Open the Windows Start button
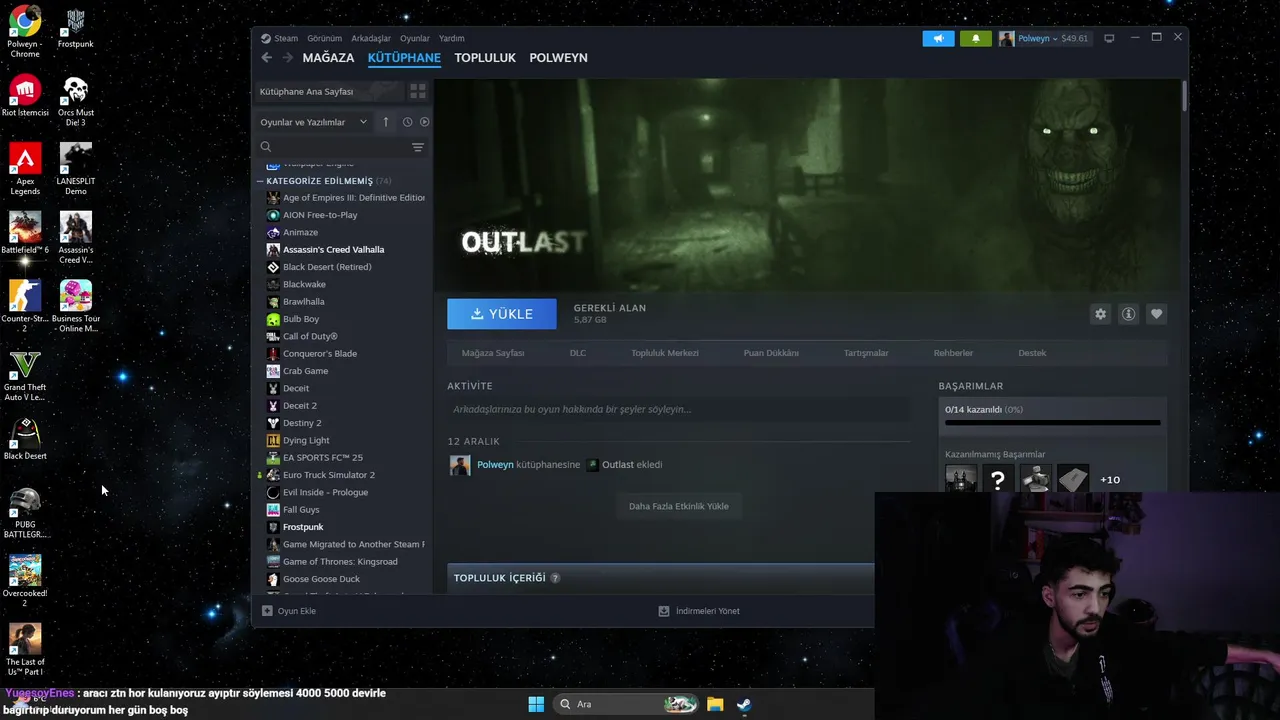 [536, 704]
